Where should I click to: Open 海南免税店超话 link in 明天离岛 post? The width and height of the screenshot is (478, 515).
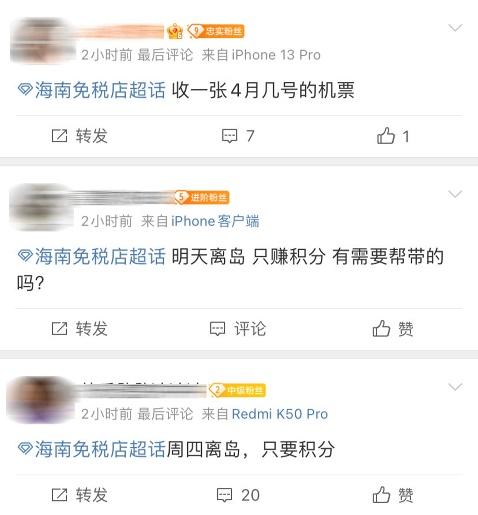click(x=92, y=256)
